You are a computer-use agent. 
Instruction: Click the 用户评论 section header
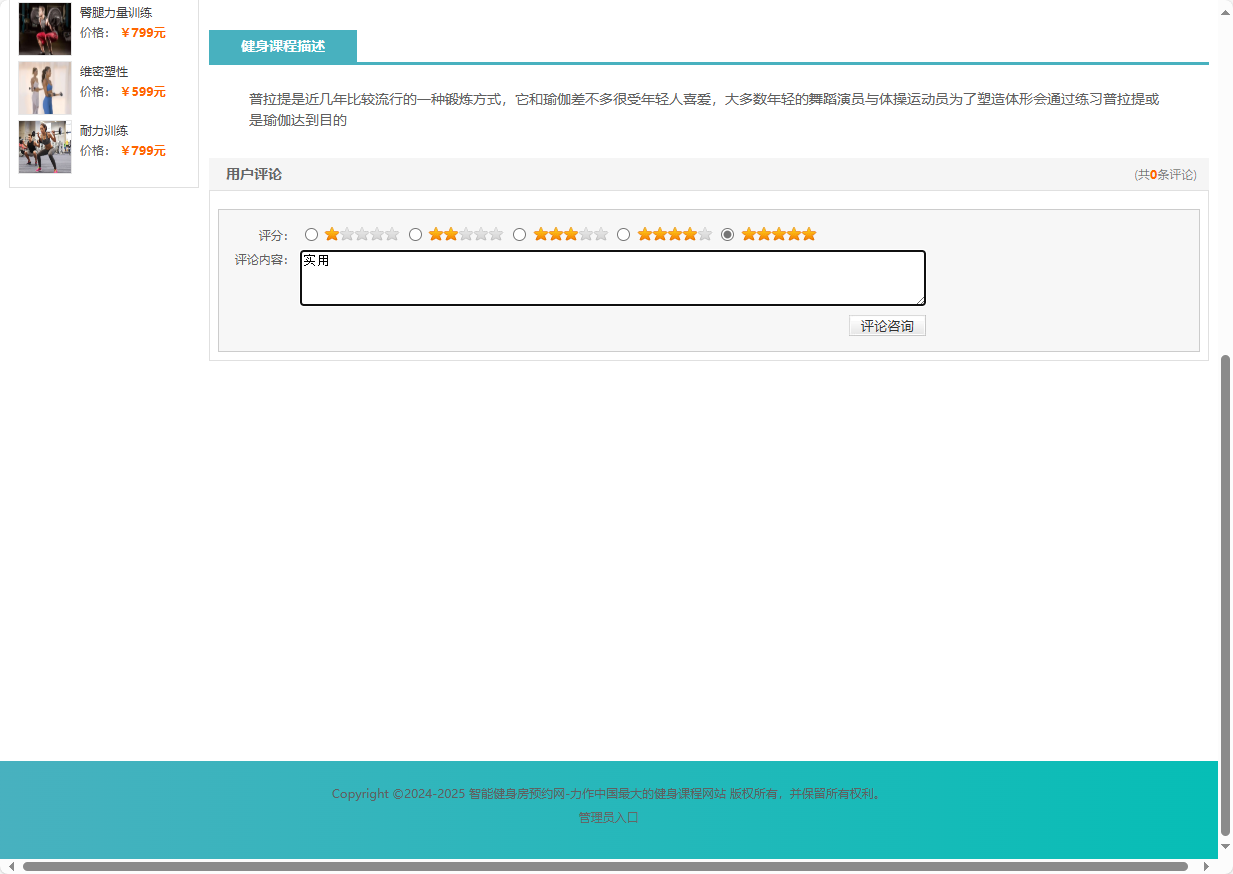coord(253,174)
